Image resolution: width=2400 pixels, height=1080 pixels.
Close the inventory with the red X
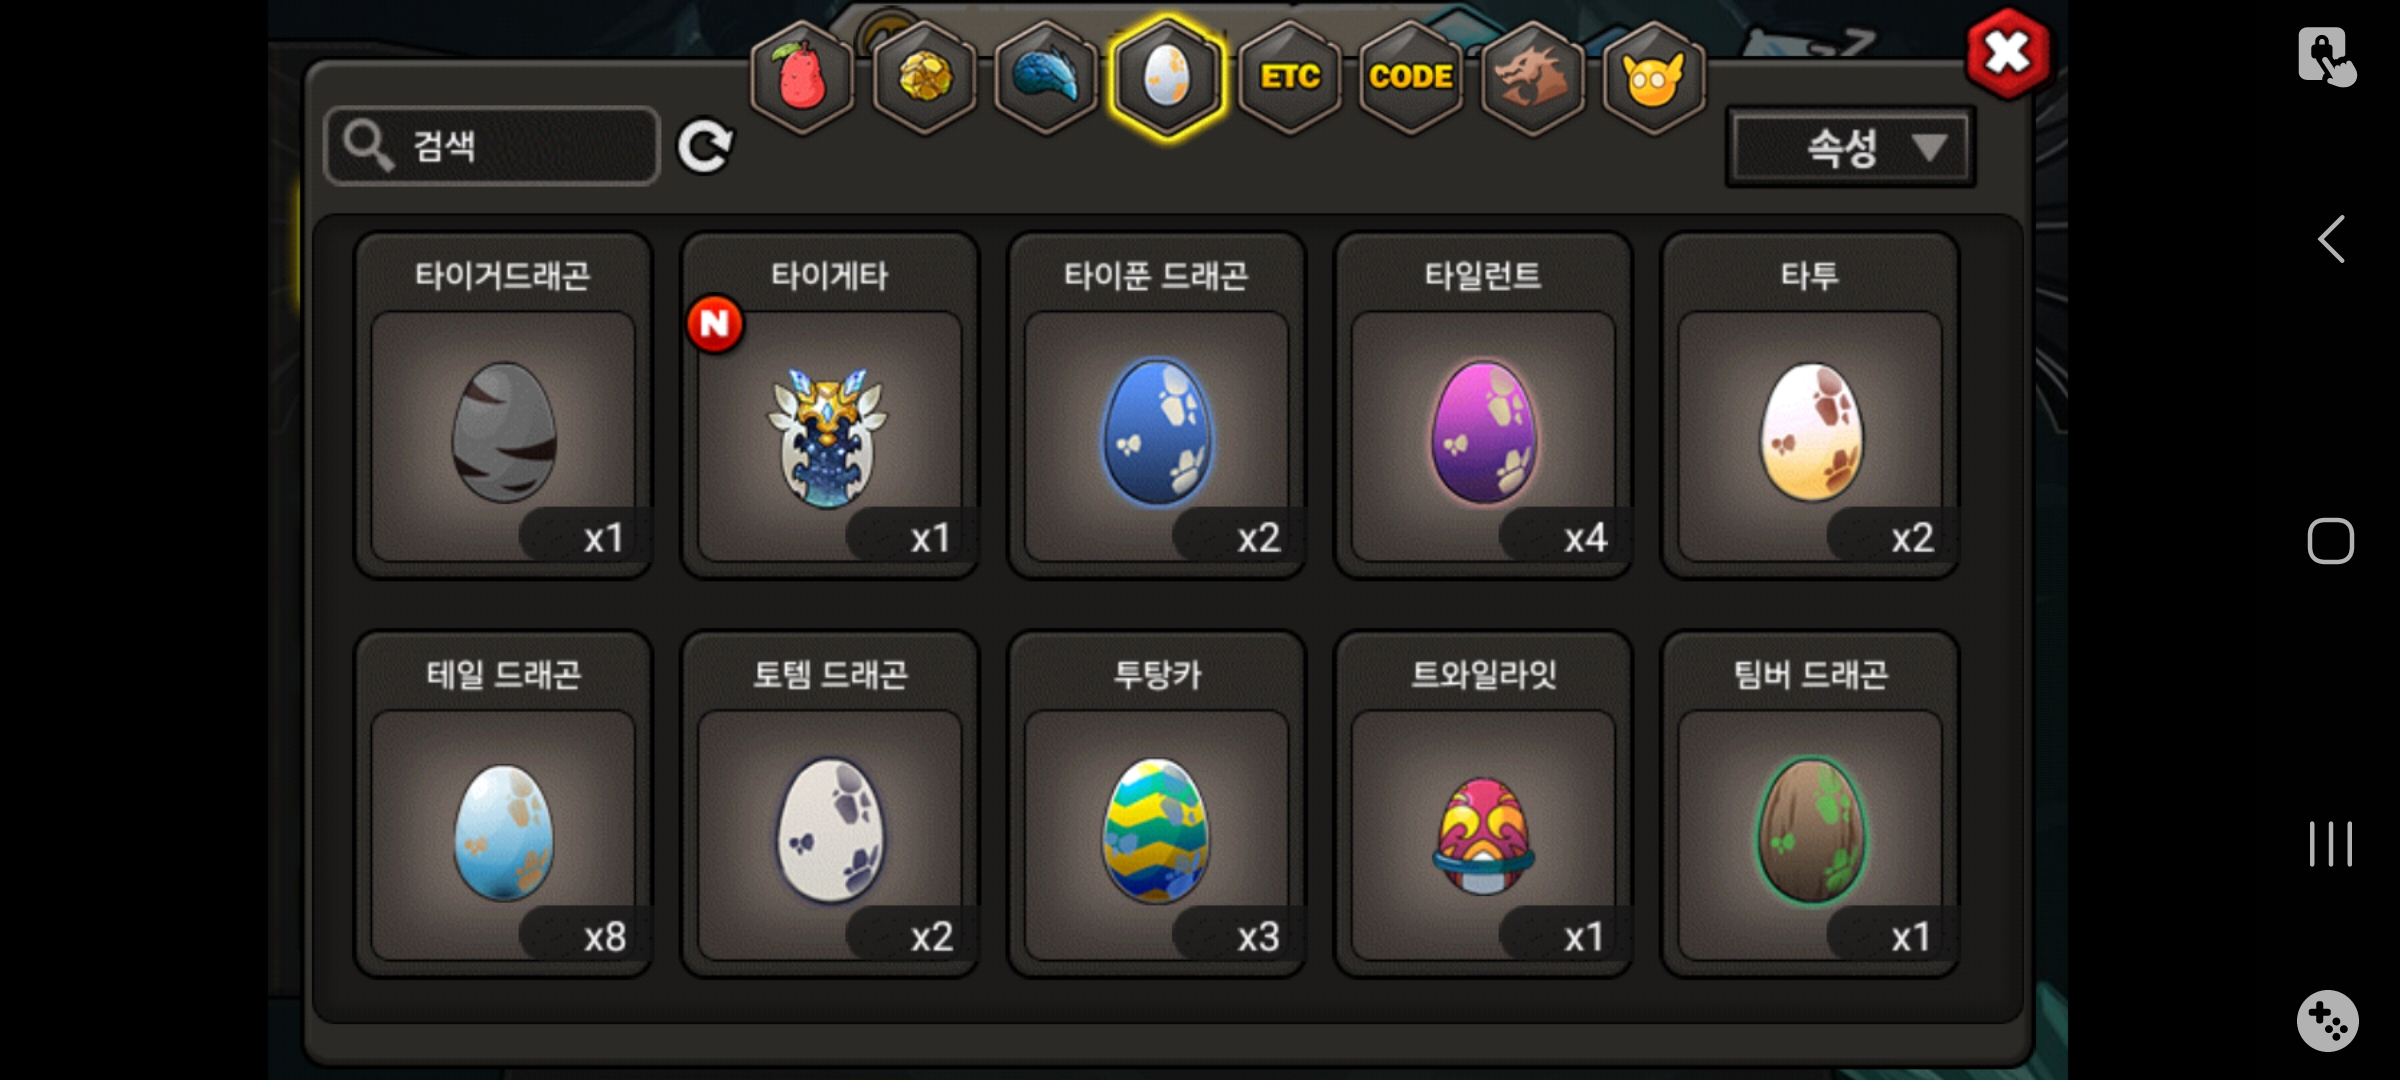tap(2008, 54)
